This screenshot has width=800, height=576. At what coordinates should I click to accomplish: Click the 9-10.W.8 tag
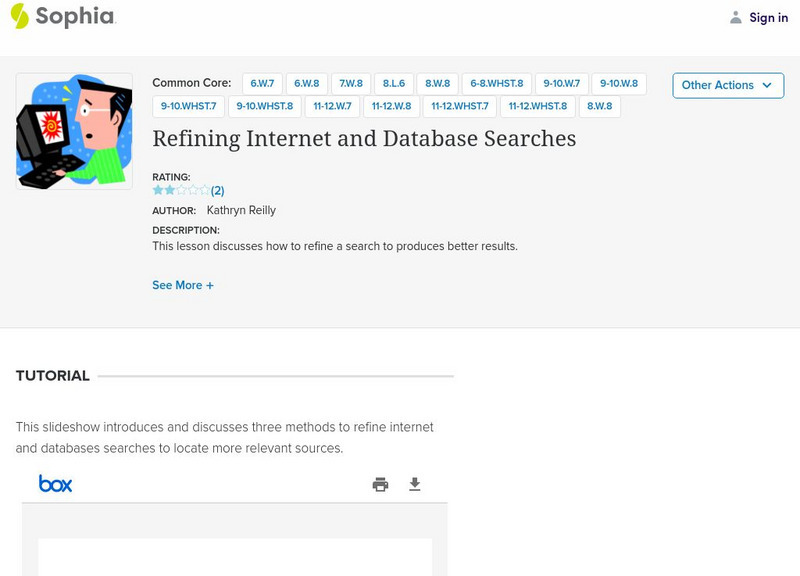619,84
